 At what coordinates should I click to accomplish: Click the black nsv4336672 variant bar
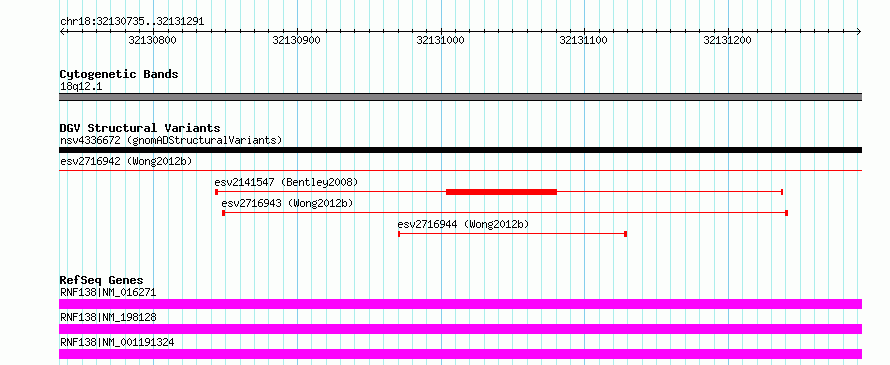pyautogui.click(x=460, y=150)
